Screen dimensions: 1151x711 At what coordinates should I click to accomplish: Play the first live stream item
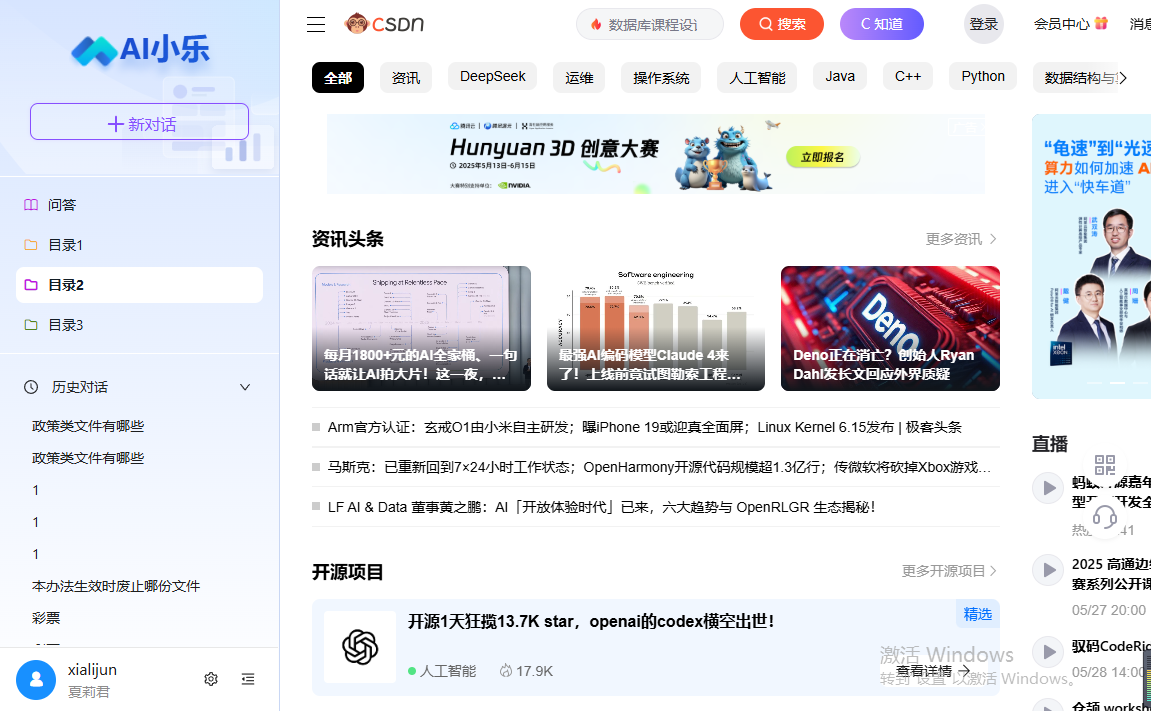[x=1048, y=488]
